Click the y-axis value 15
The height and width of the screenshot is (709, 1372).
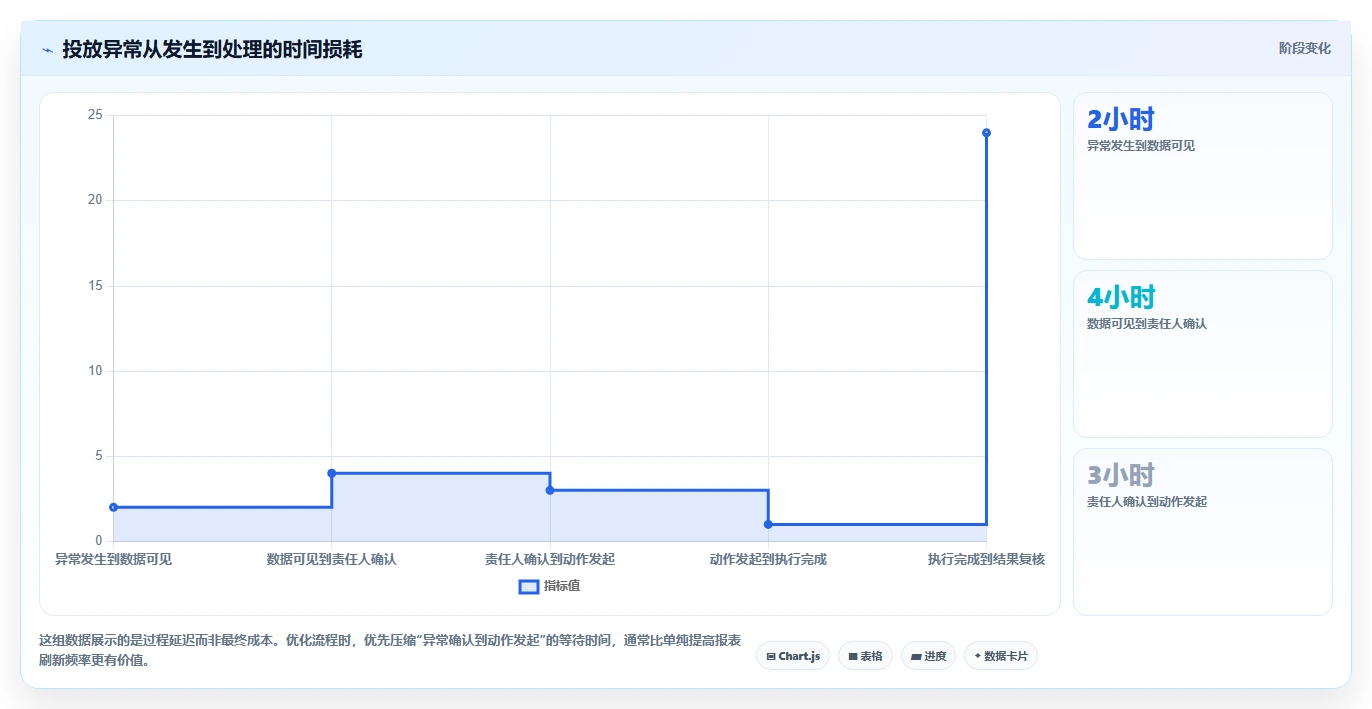coord(95,286)
